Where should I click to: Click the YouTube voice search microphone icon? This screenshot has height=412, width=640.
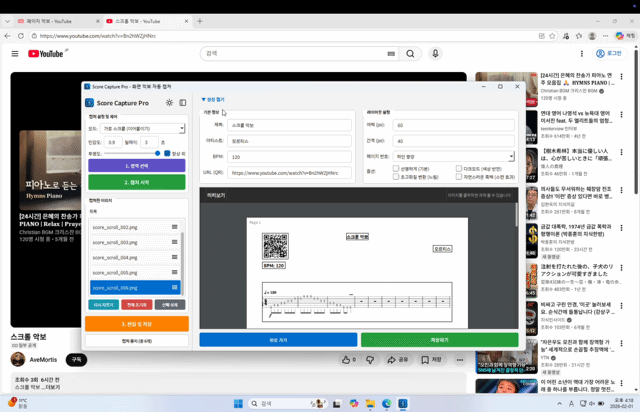(435, 54)
